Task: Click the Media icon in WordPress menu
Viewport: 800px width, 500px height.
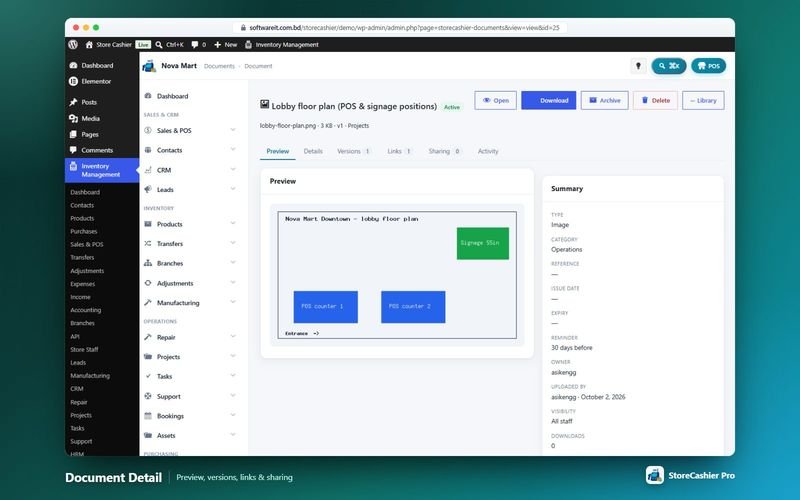Action: click(73, 118)
